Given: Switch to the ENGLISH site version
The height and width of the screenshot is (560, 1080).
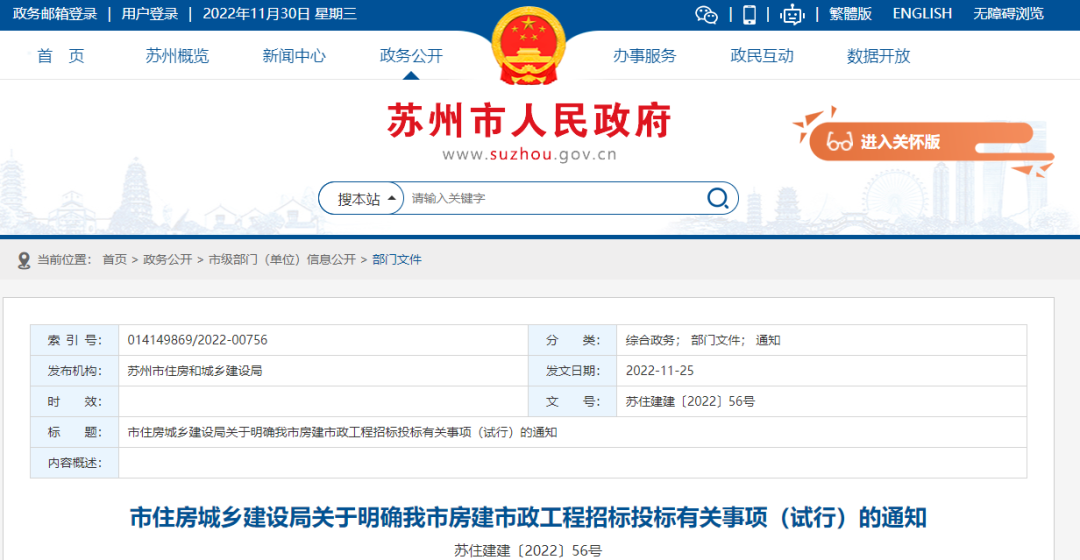Looking at the screenshot, I should click(x=922, y=14).
